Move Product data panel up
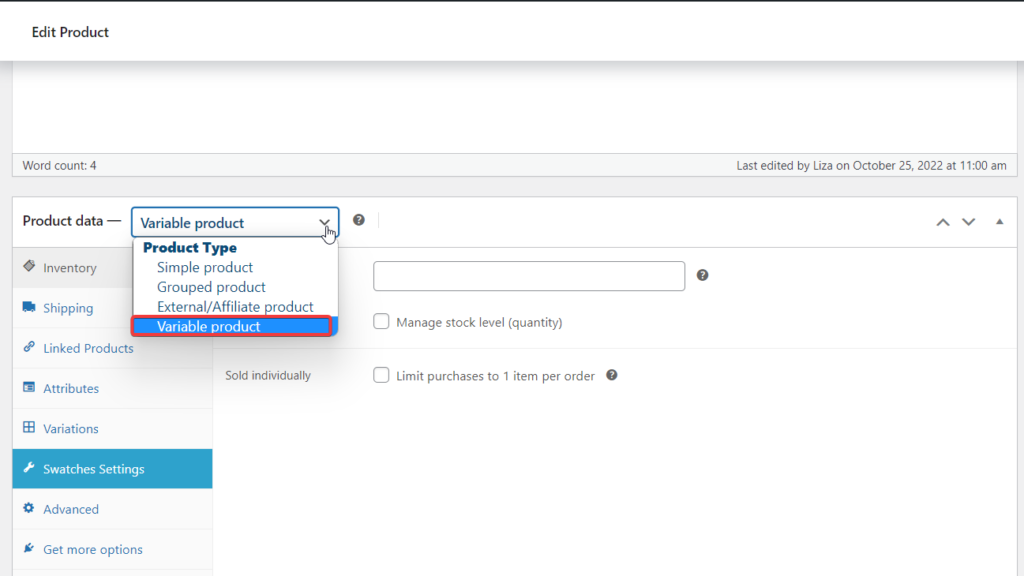 [x=942, y=222]
